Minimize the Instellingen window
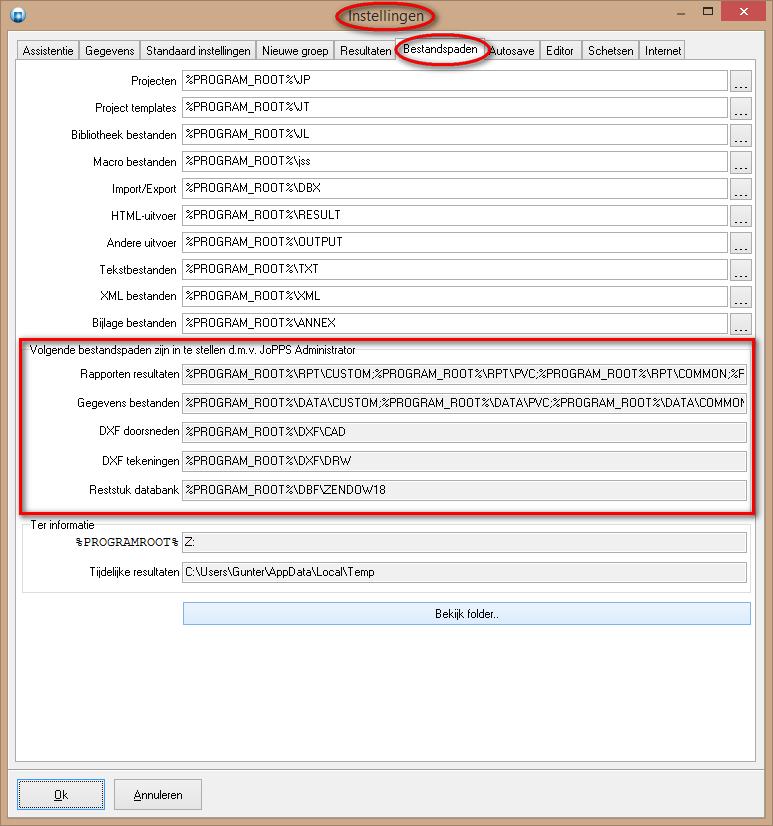The height and width of the screenshot is (826, 773). (681, 13)
